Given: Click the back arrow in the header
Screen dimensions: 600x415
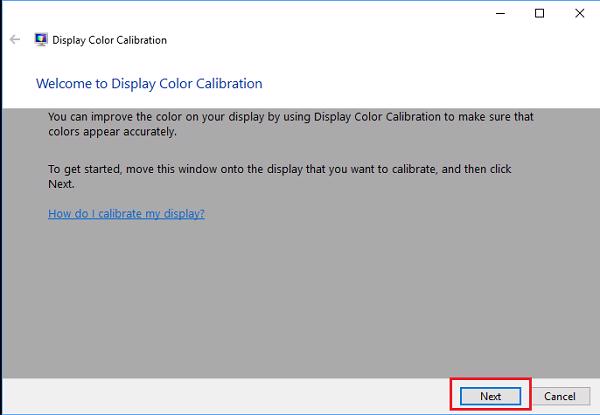Looking at the screenshot, I should tap(14, 40).
